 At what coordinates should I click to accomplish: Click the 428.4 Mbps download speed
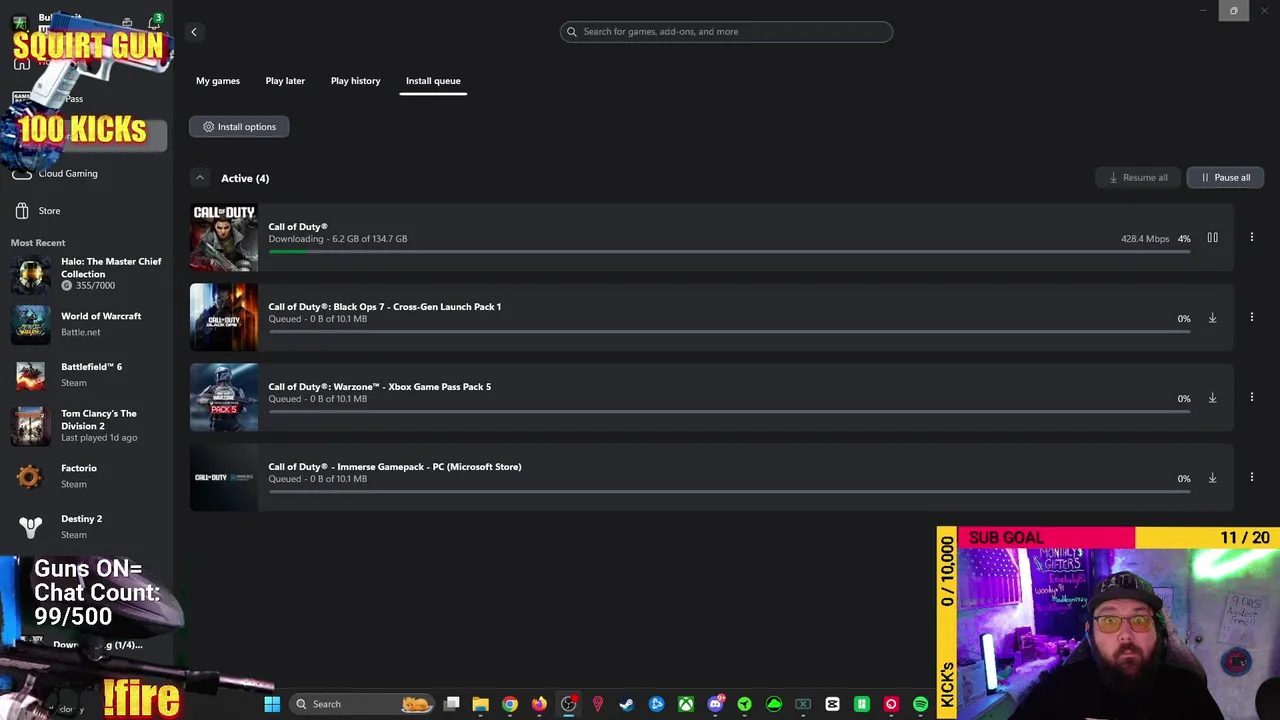pos(1145,239)
